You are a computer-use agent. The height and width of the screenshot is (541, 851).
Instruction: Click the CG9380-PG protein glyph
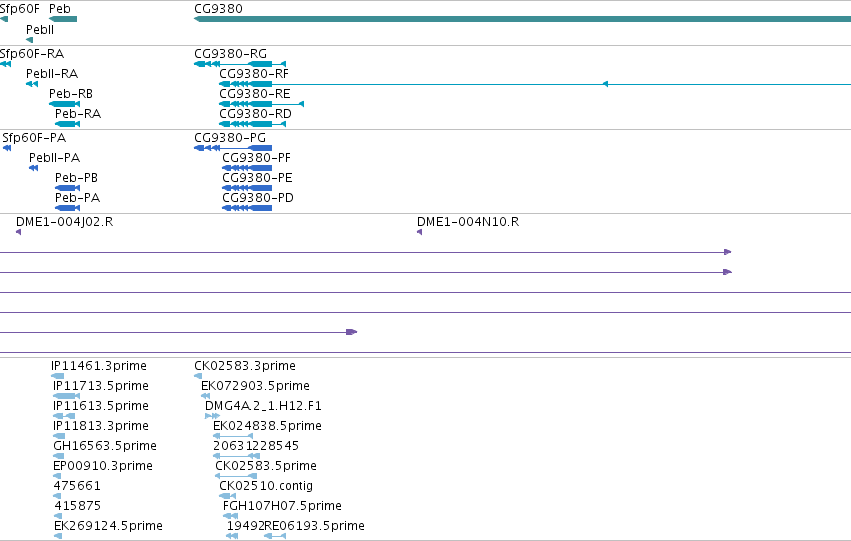click(233, 148)
